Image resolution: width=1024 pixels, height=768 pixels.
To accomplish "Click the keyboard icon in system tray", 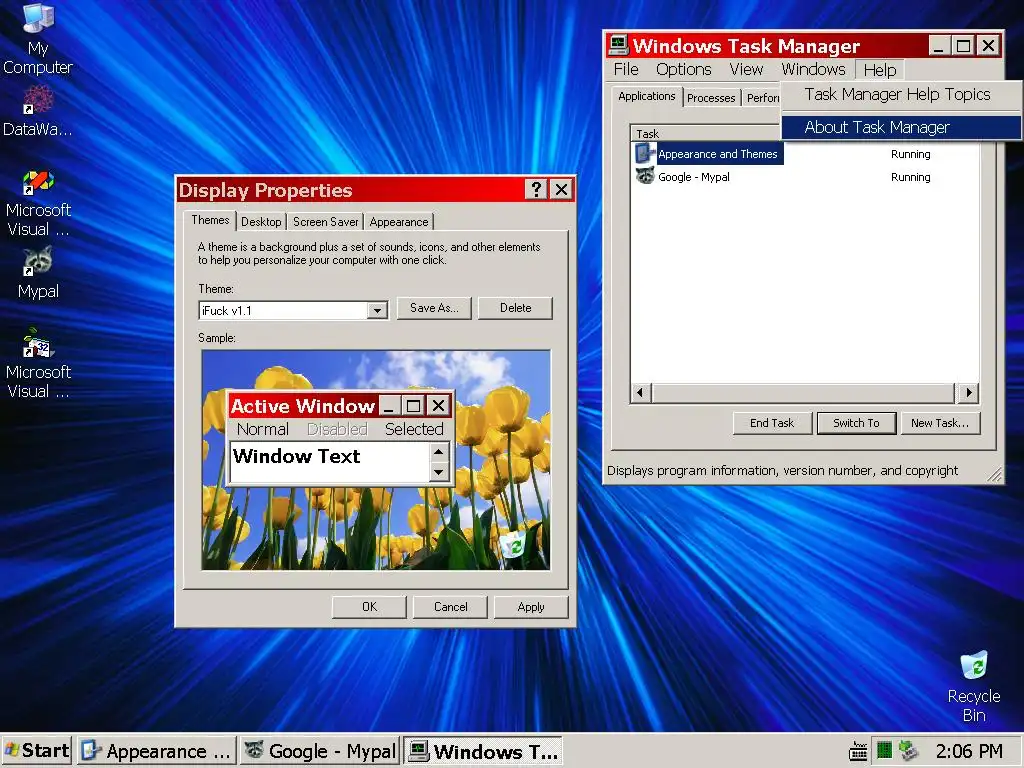I will tap(858, 751).
